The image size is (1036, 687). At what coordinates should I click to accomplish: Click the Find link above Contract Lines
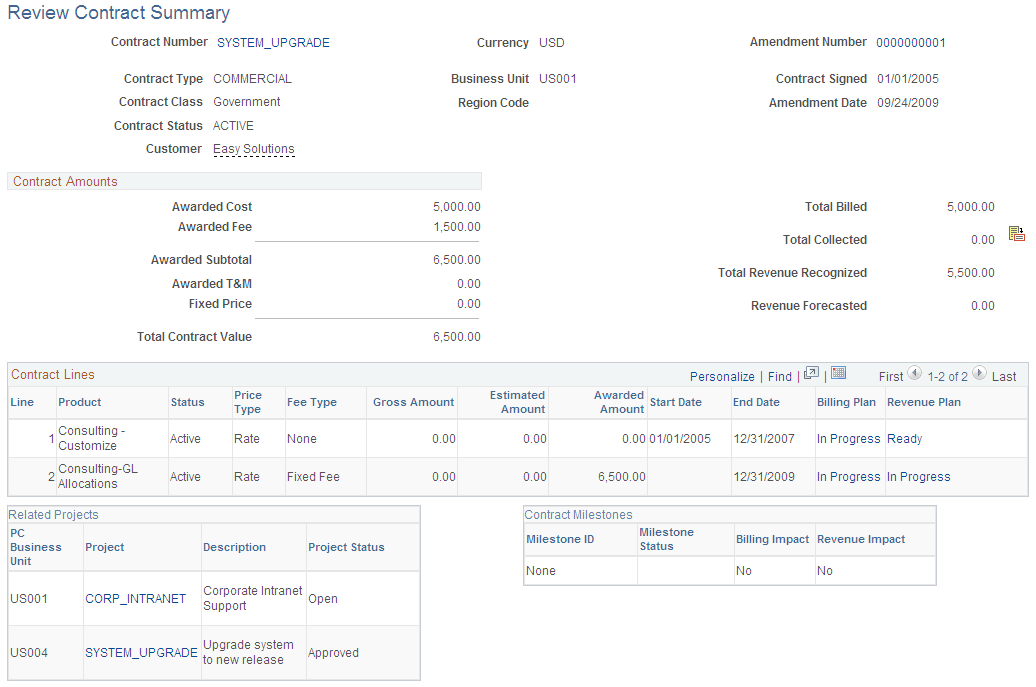tap(779, 377)
